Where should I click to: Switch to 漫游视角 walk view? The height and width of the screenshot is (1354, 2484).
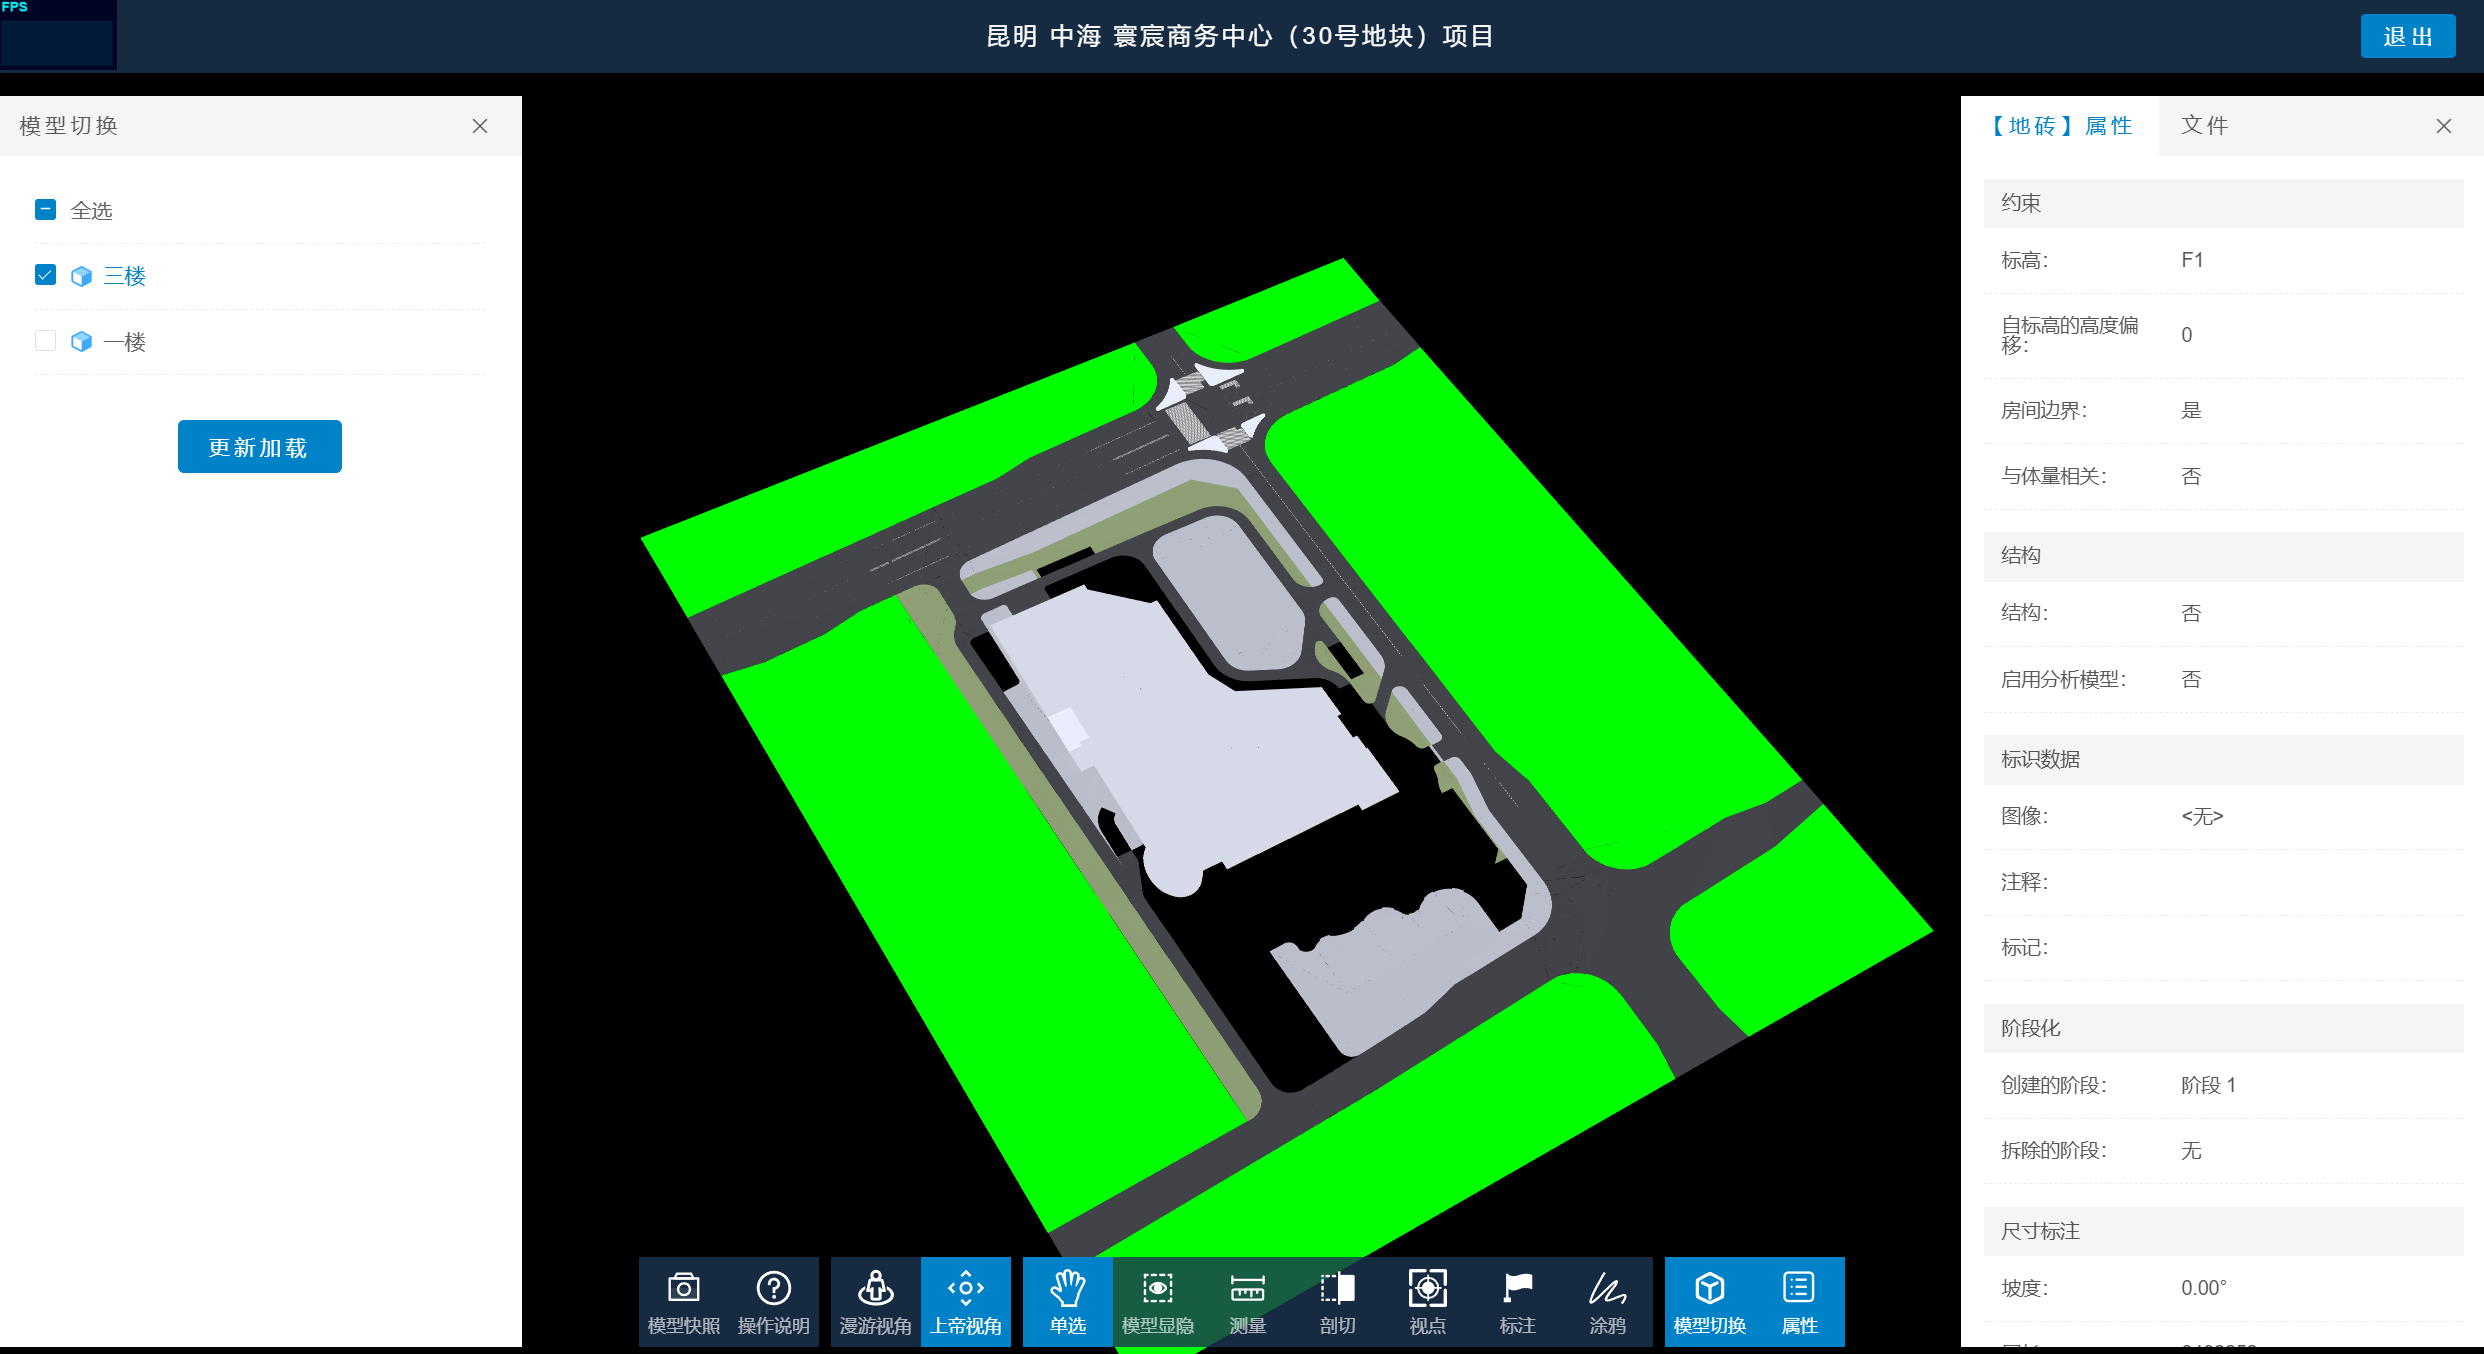pos(876,1302)
